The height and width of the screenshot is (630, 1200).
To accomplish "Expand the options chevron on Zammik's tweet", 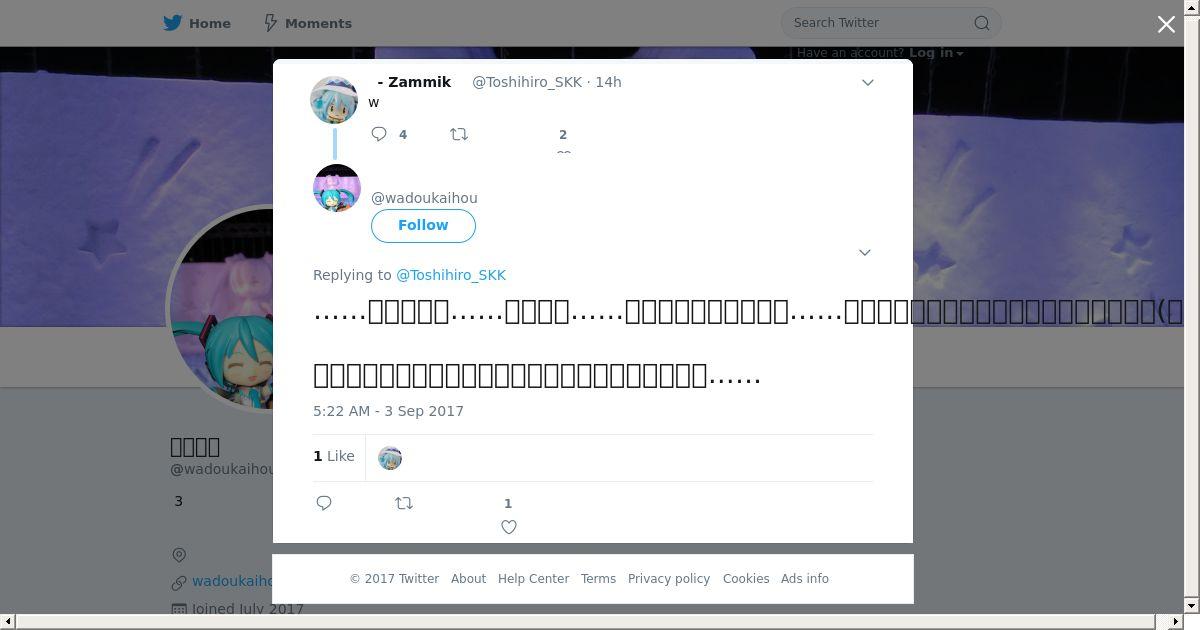I will pos(868,82).
